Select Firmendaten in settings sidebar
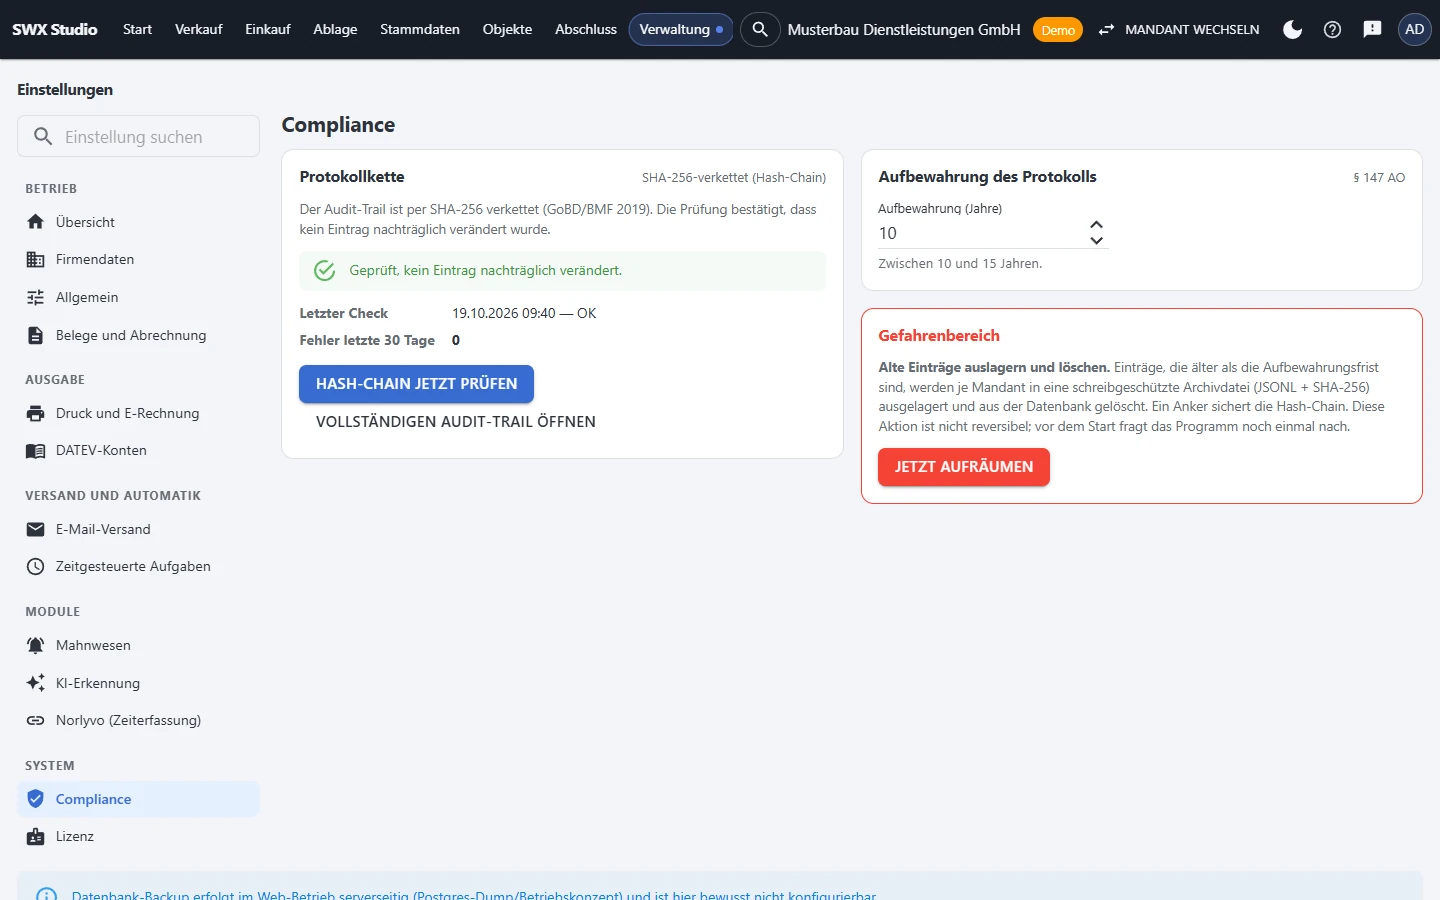Screen dimensions: 1440x900 (138, 259)
